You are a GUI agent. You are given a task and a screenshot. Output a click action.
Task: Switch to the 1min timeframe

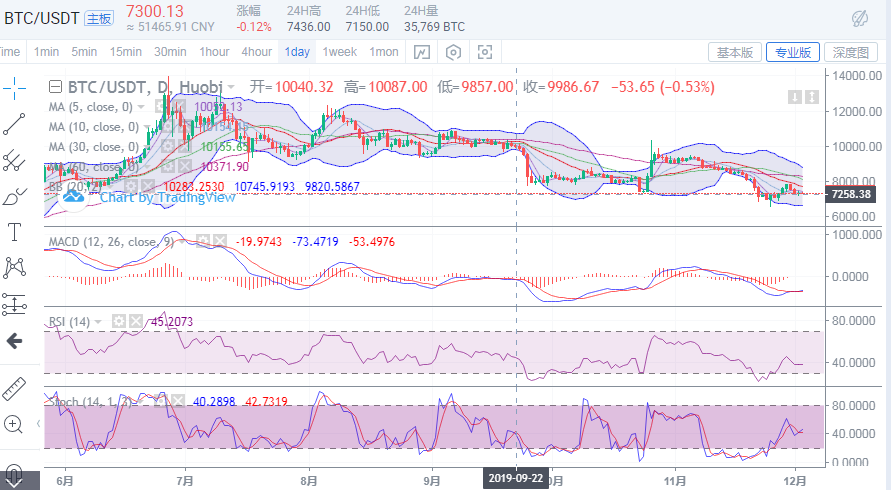point(46,52)
